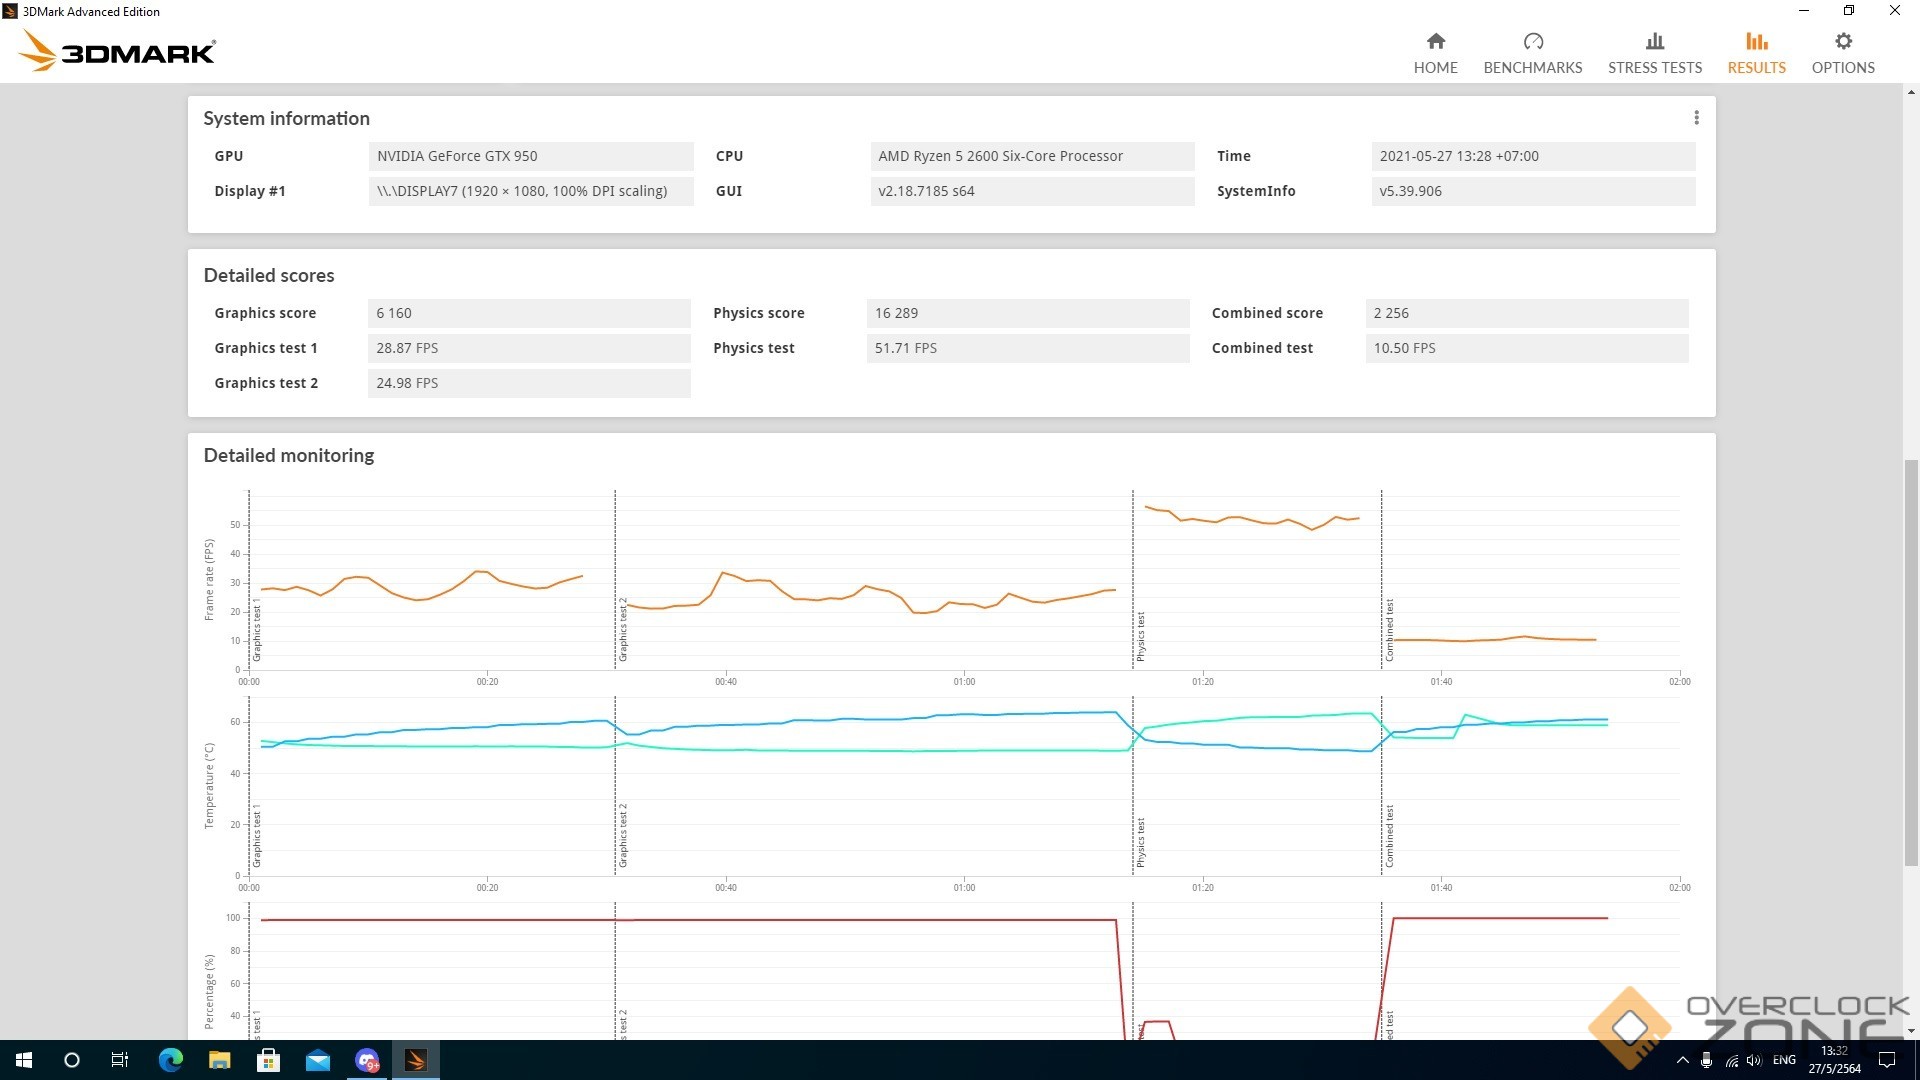1920x1080 pixels.
Task: Open System information three-dot menu
Action: [1696, 118]
